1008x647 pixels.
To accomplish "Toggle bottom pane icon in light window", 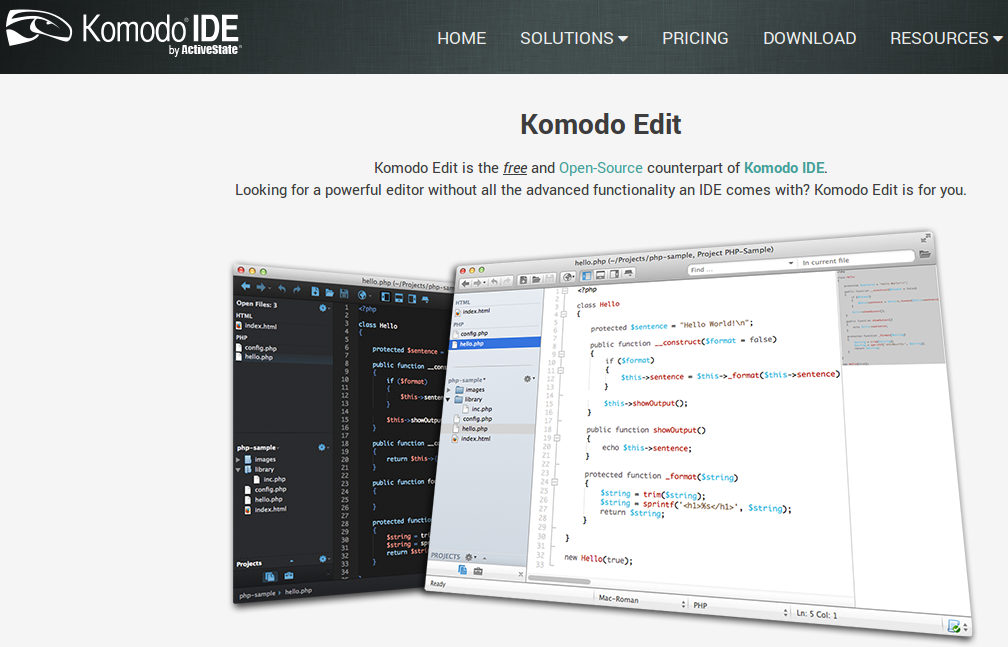I will point(600,275).
